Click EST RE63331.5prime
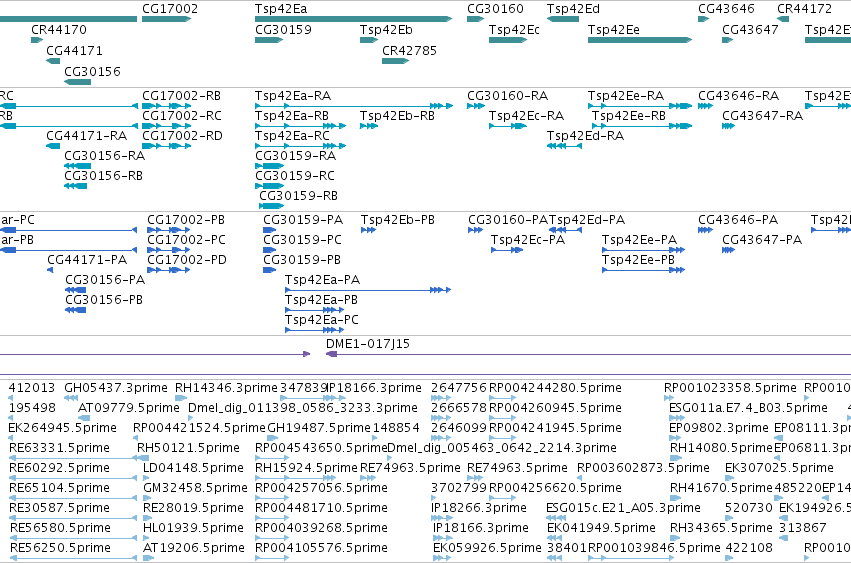 pos(59,448)
